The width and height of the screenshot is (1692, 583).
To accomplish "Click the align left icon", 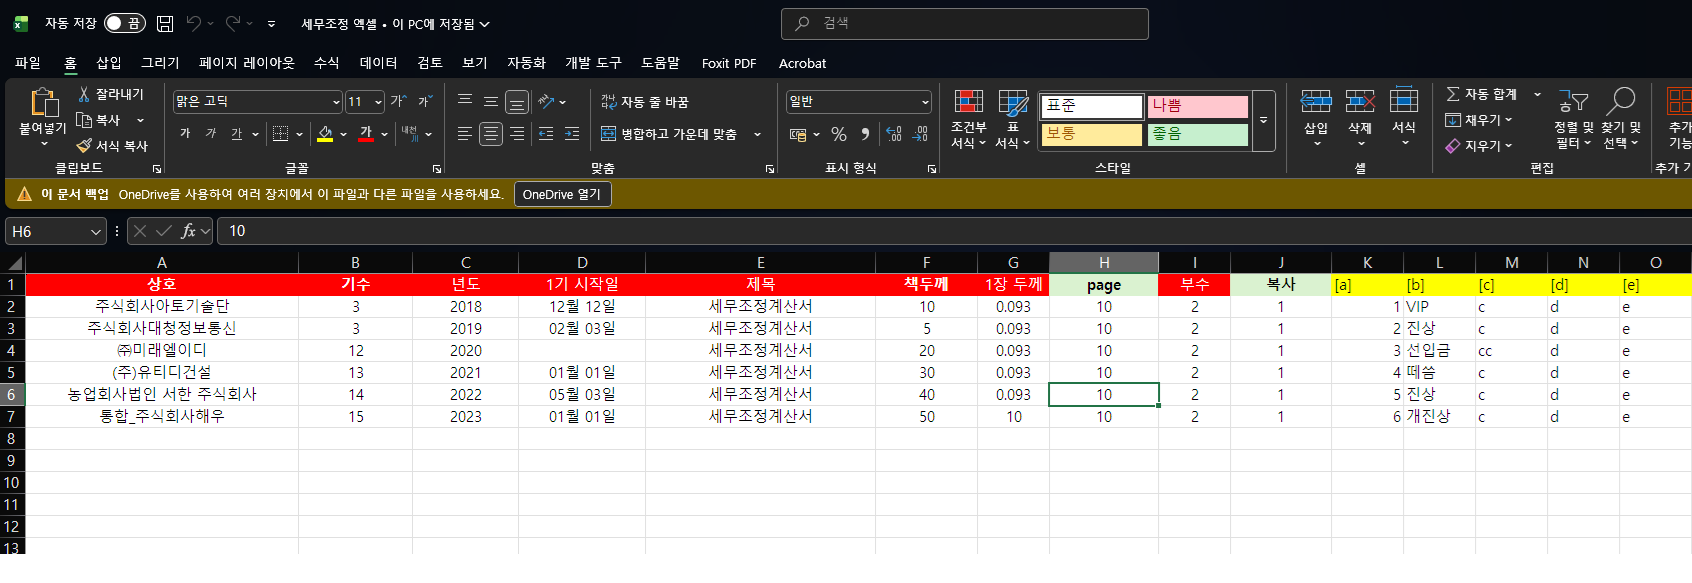I will click(x=465, y=134).
